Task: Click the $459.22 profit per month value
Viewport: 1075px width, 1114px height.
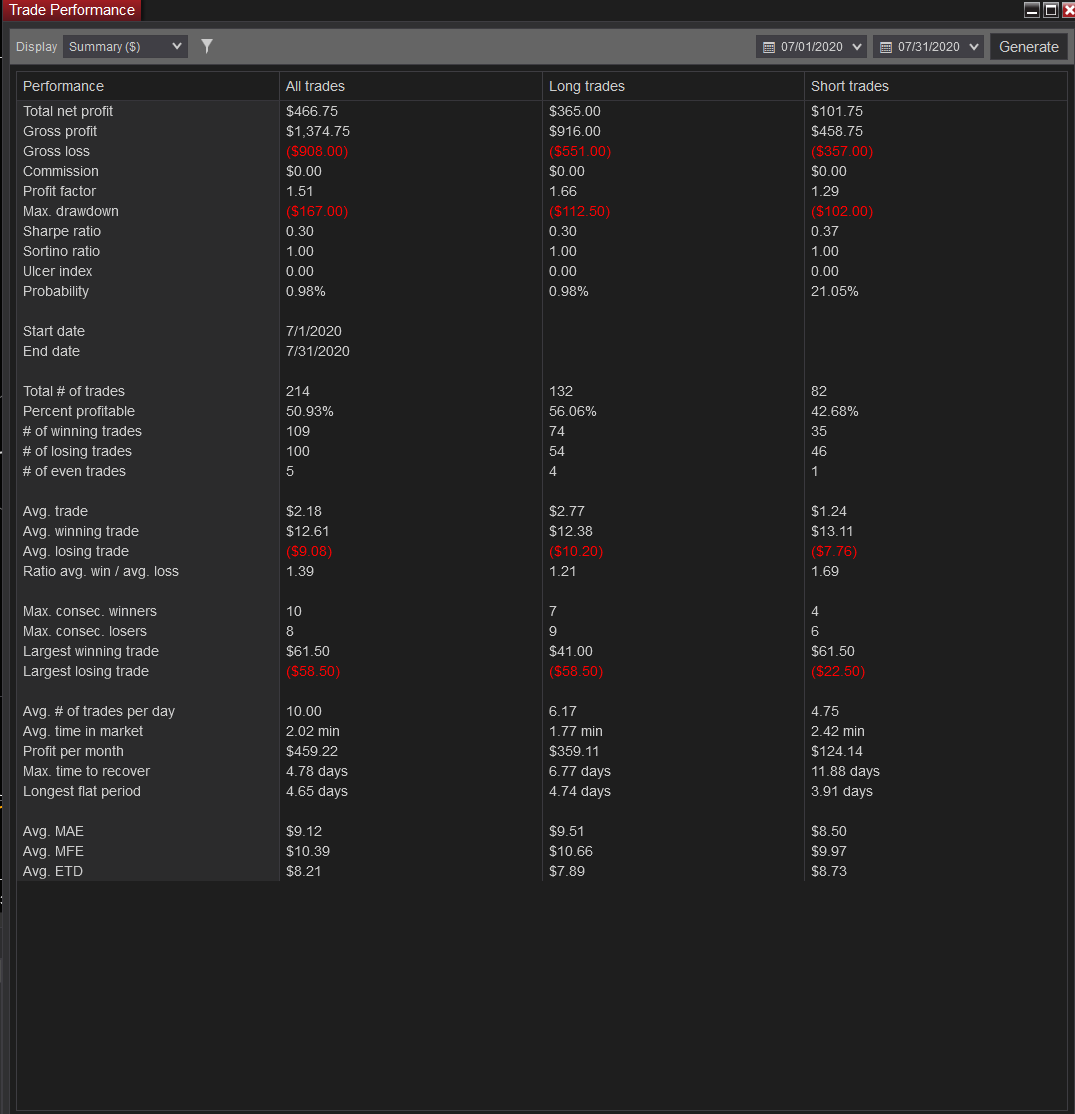Action: pos(312,751)
